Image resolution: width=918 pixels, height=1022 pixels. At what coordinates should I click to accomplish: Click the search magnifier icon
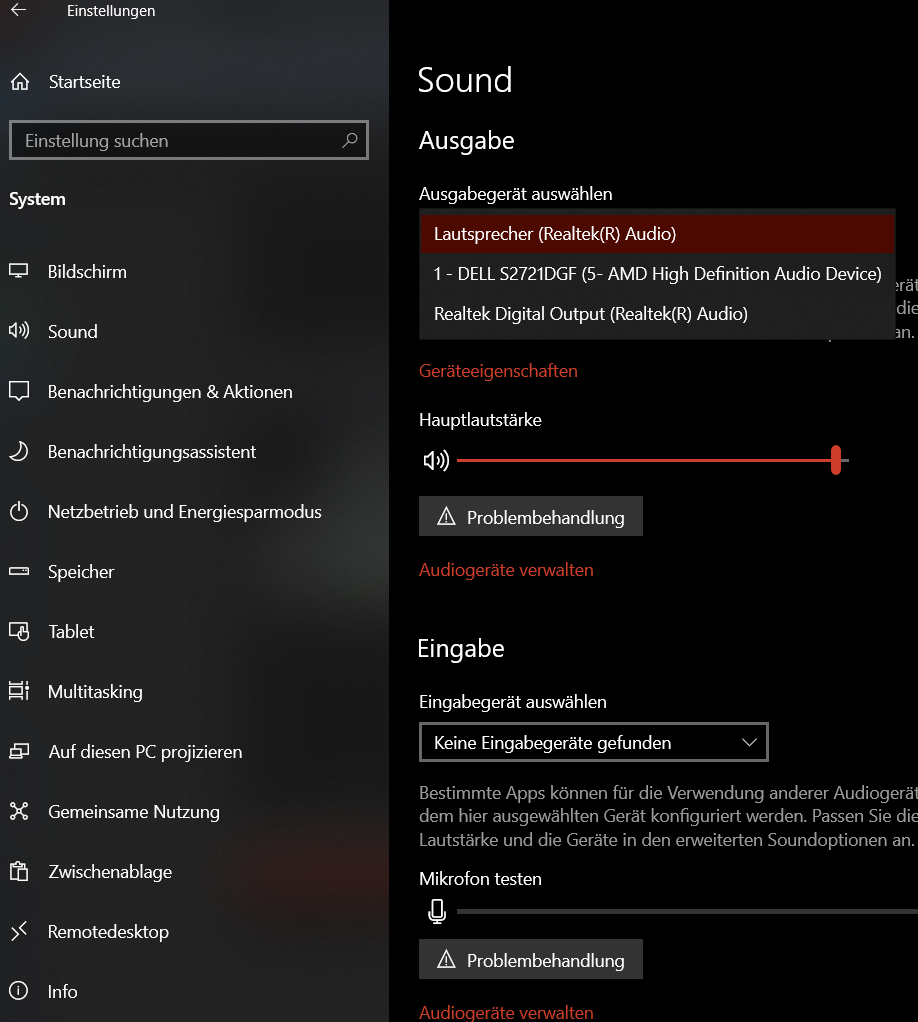(349, 141)
